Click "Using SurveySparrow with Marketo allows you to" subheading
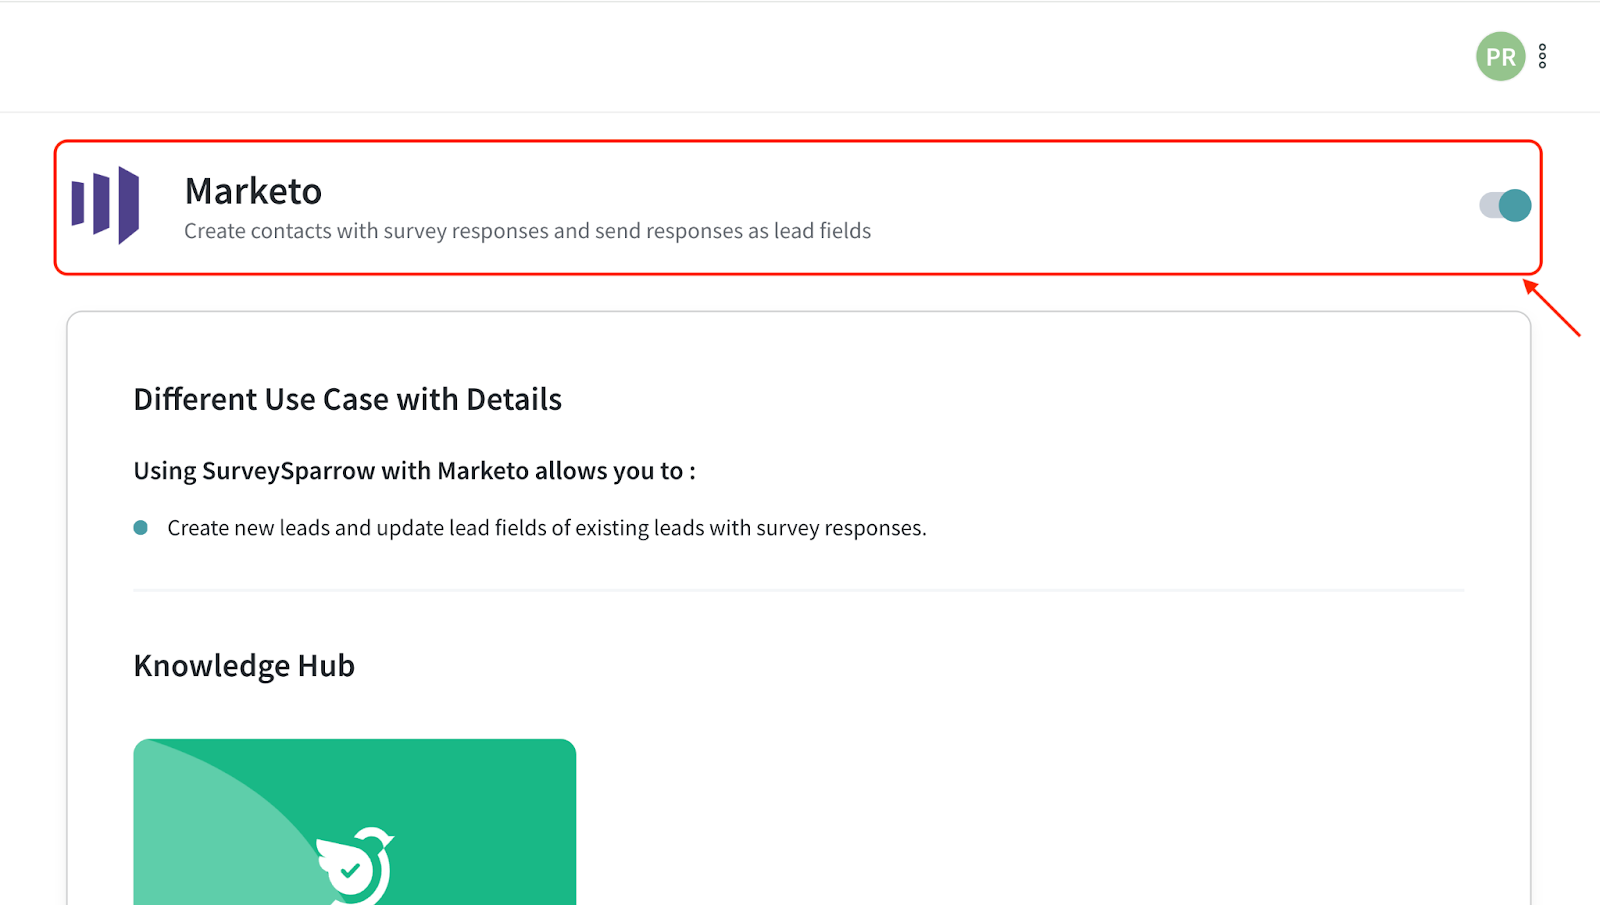 click(414, 471)
